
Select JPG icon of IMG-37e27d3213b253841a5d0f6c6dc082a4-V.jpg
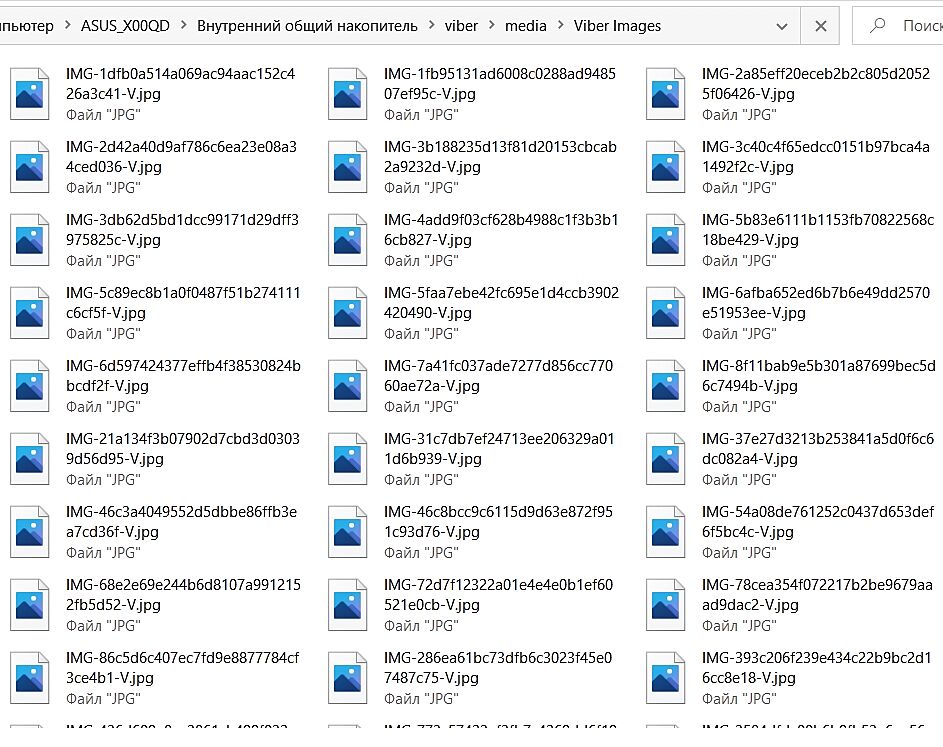point(665,459)
